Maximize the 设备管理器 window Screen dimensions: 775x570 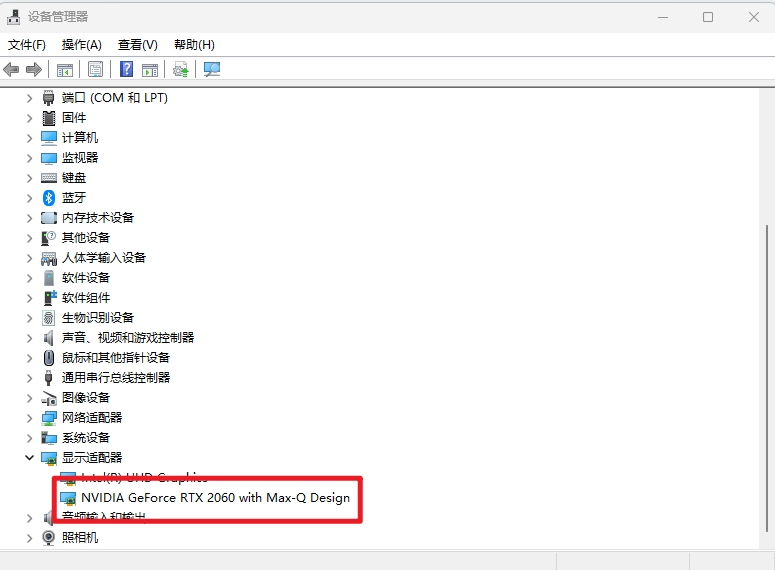708,17
